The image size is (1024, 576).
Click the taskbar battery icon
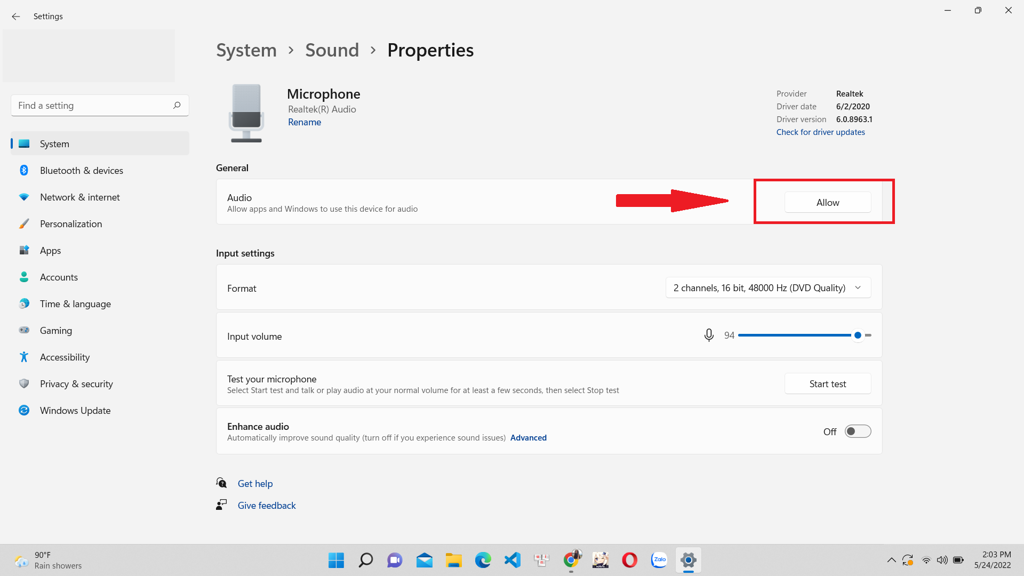click(x=958, y=560)
